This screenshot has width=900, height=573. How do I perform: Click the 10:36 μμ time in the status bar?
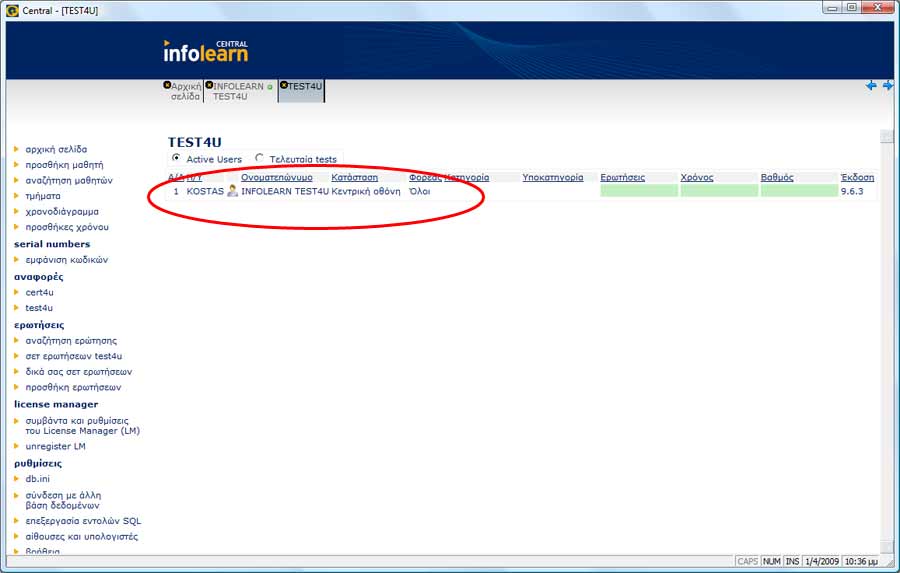pos(860,561)
